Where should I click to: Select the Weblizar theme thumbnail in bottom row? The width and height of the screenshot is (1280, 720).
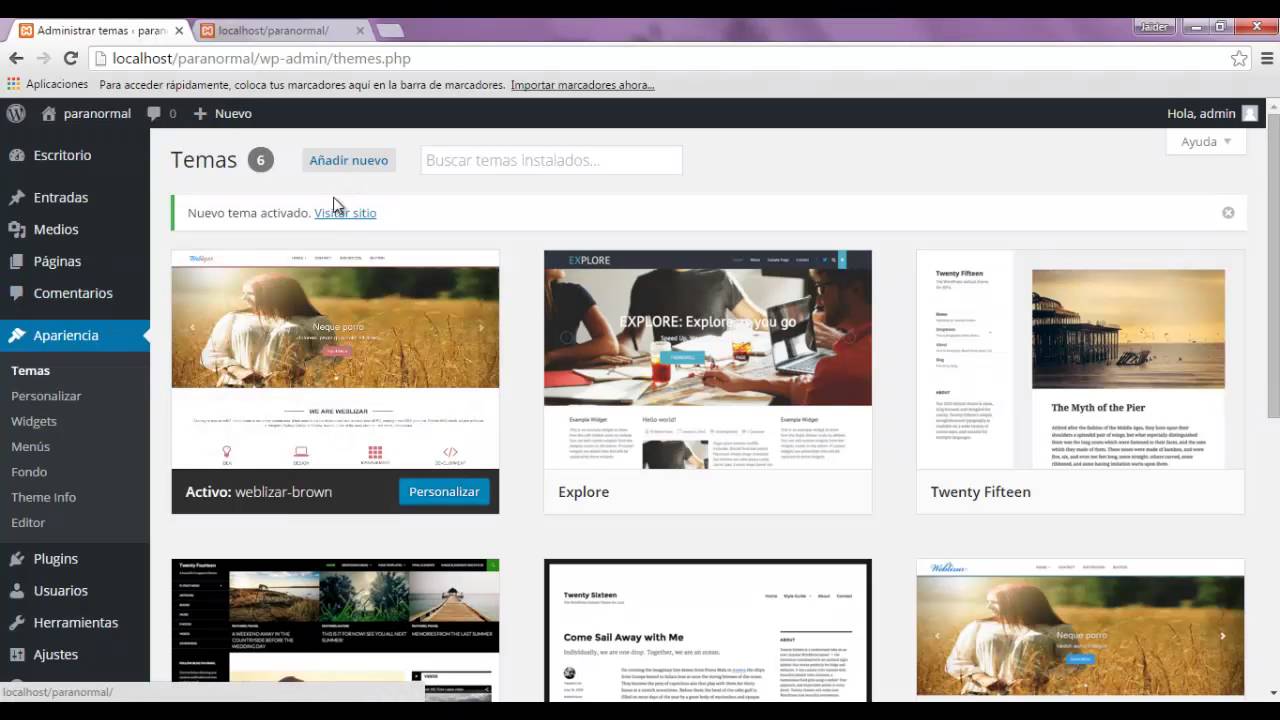1080,628
